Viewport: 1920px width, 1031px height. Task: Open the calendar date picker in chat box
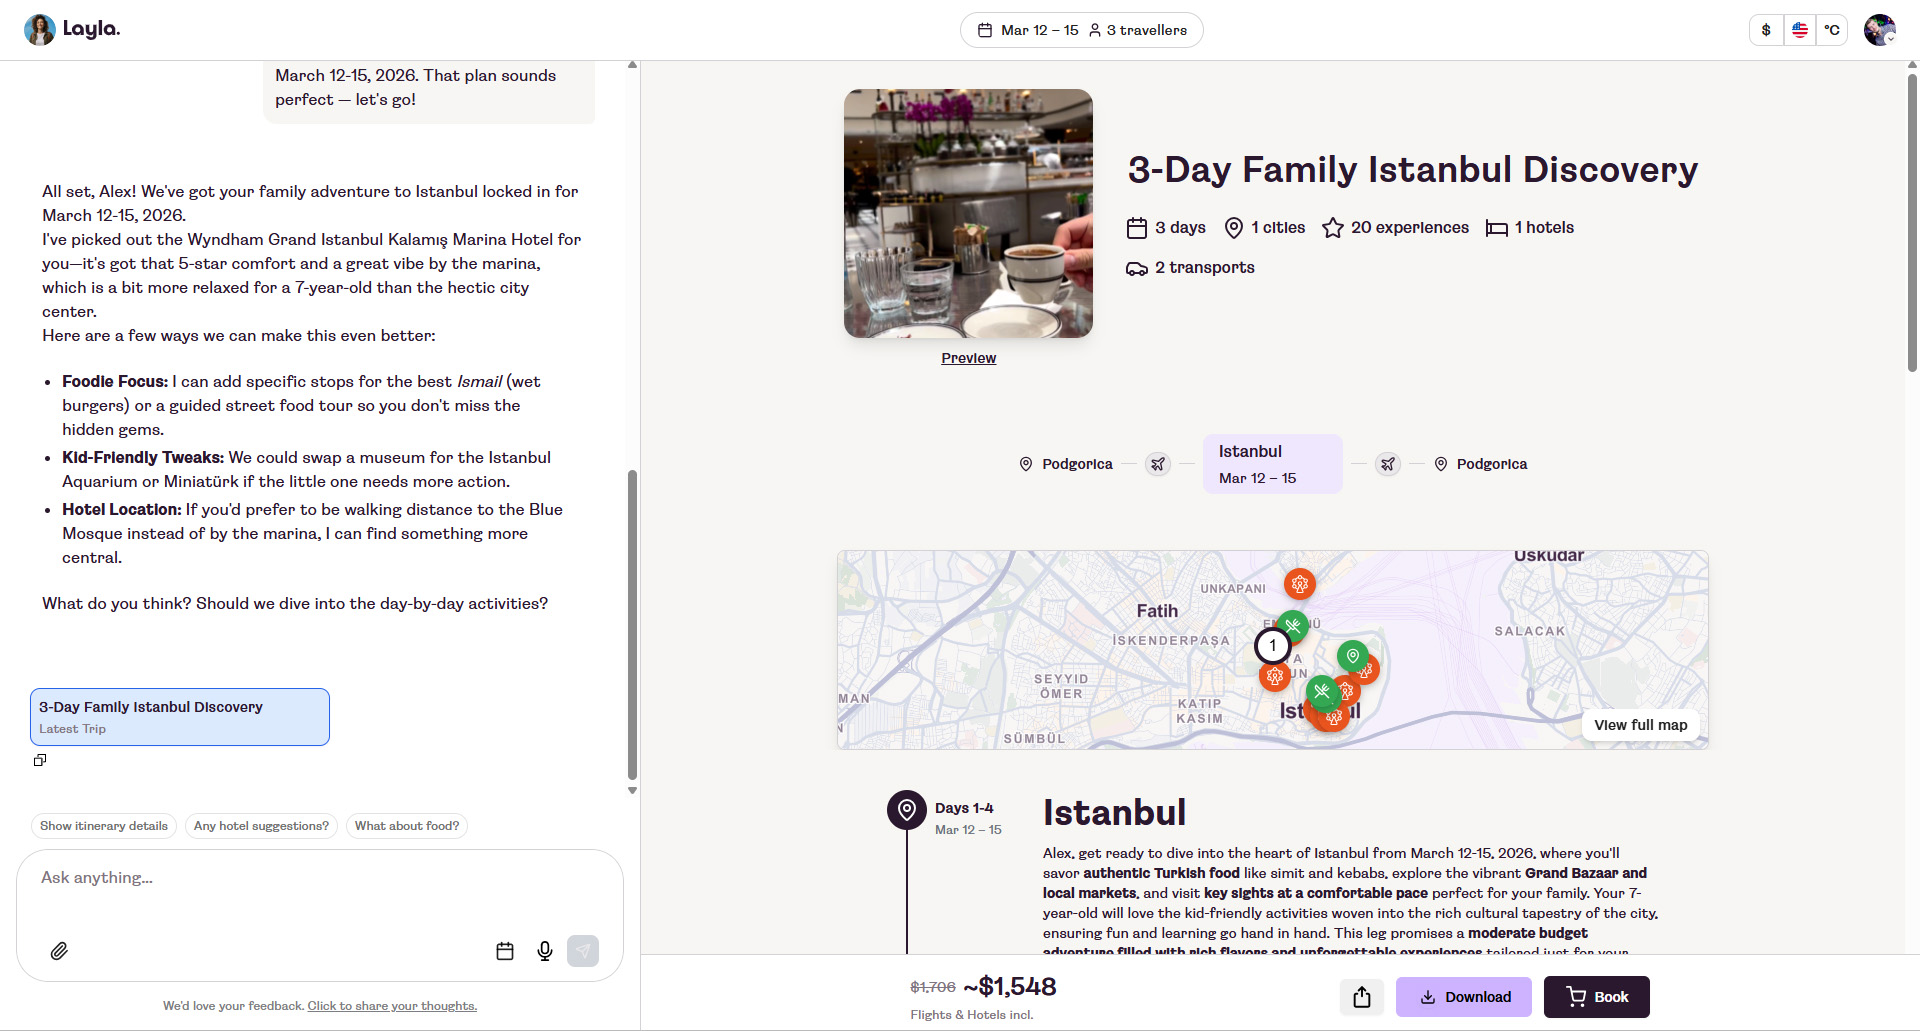505,951
